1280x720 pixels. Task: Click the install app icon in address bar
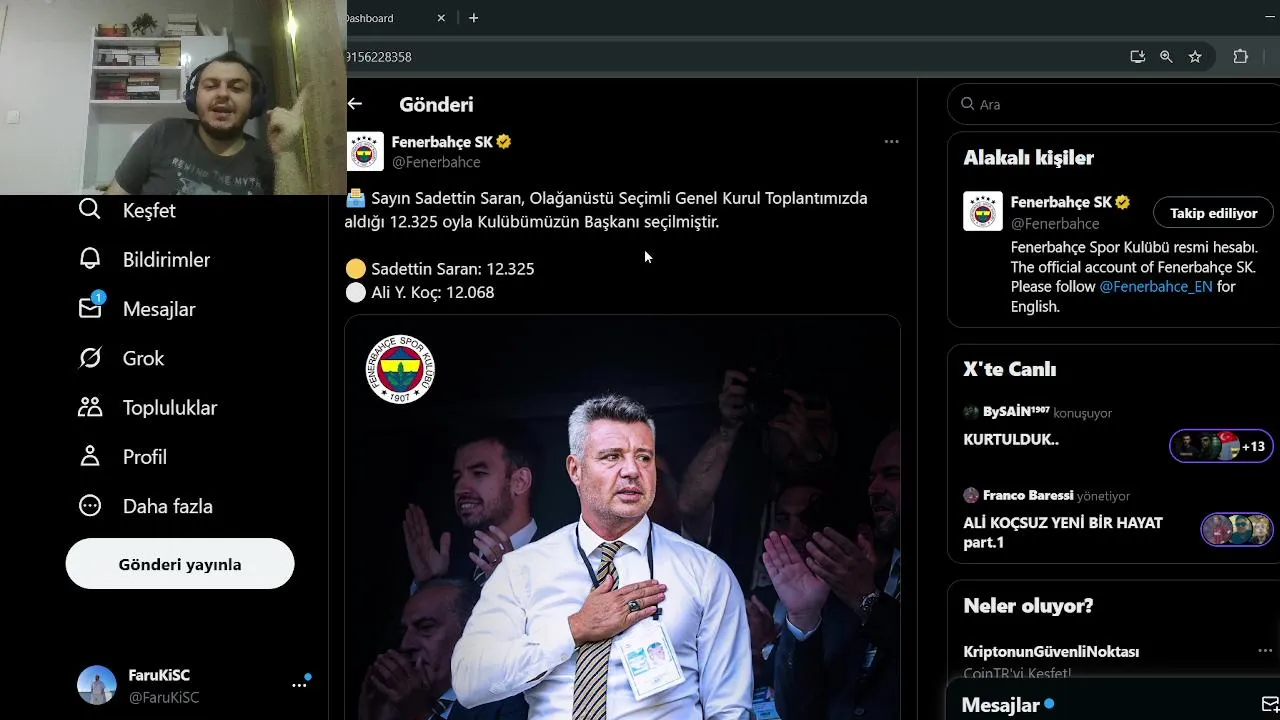click(1137, 57)
